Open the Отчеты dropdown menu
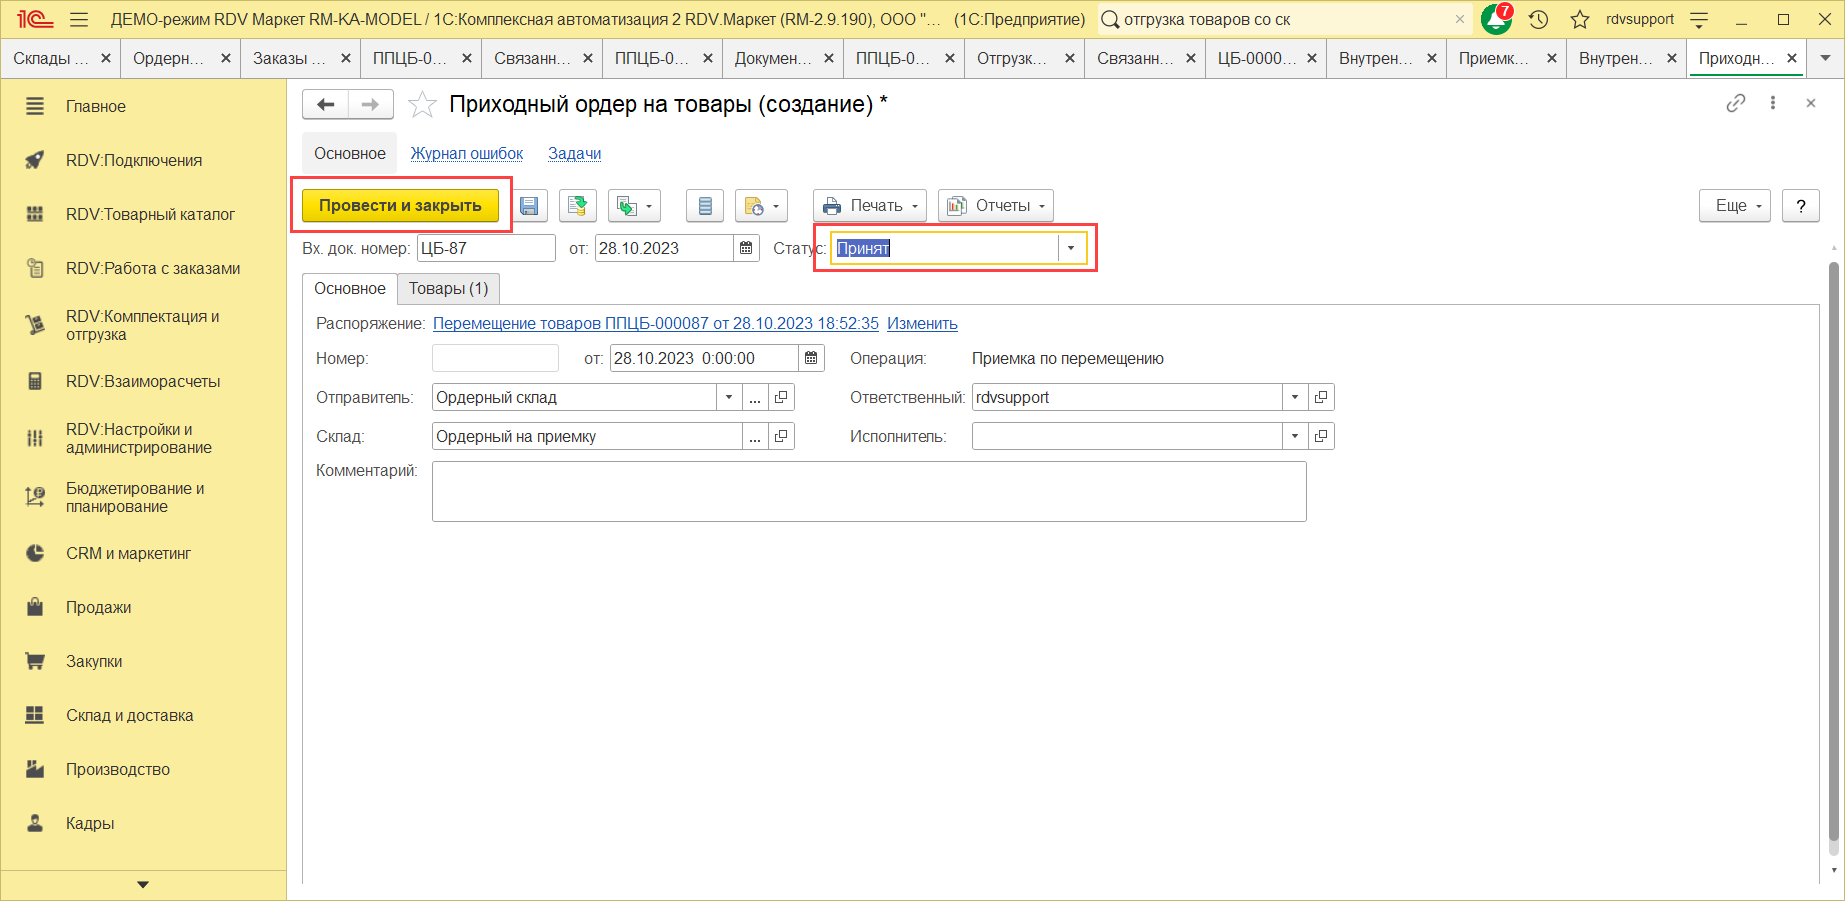The height and width of the screenshot is (901, 1845). [x=995, y=206]
